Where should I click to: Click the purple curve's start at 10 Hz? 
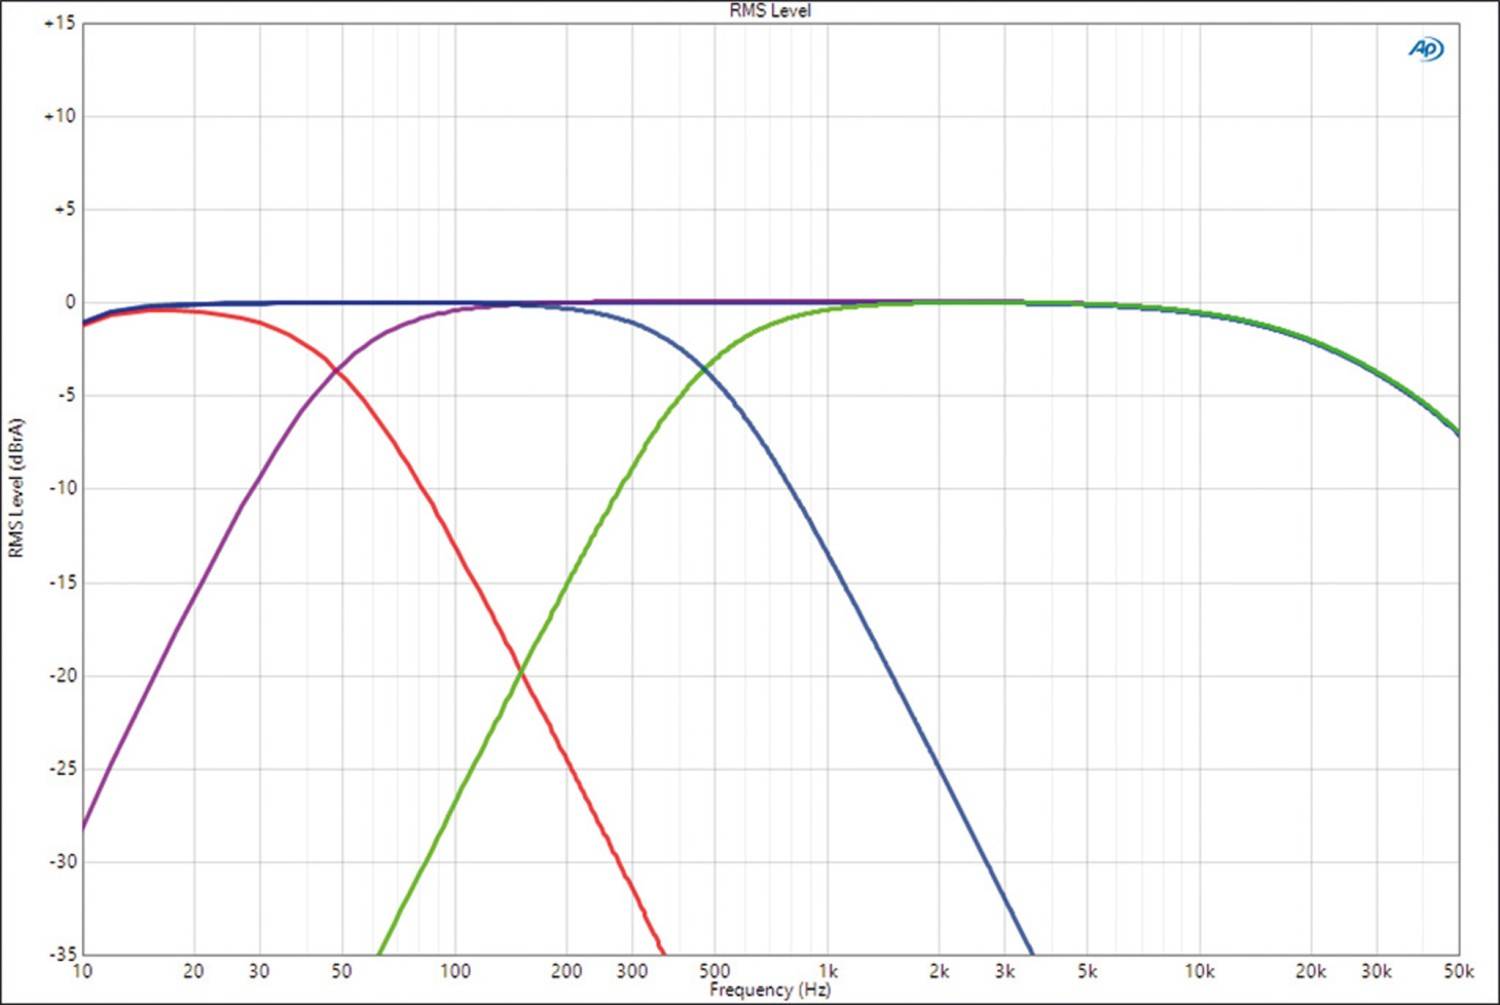84,828
